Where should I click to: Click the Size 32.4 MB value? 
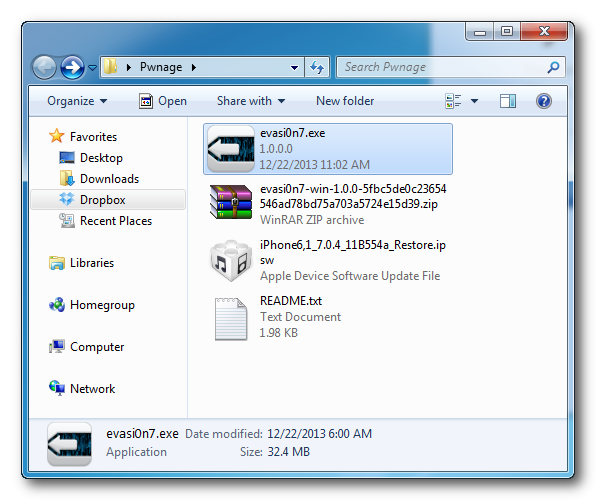pos(288,452)
